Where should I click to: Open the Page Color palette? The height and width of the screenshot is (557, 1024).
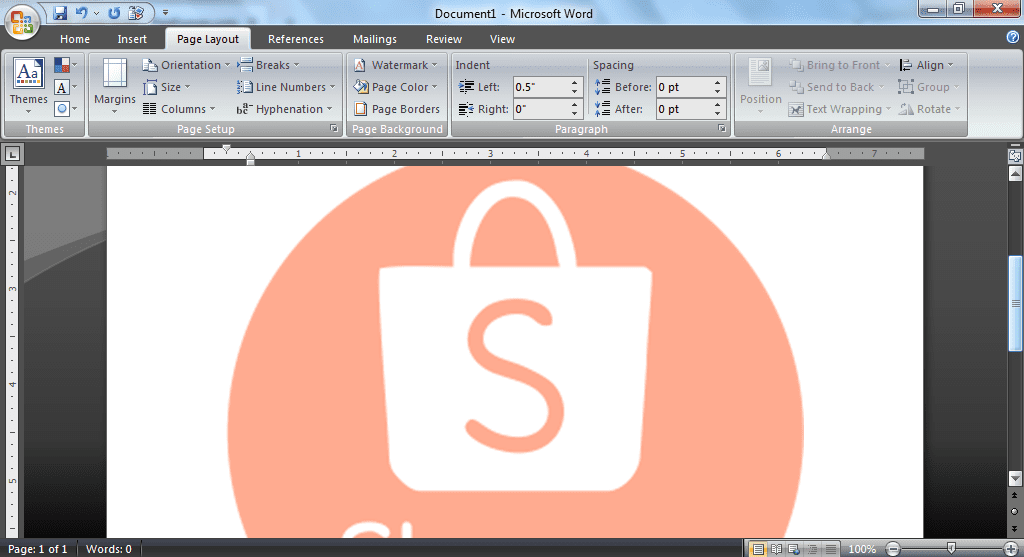396,87
